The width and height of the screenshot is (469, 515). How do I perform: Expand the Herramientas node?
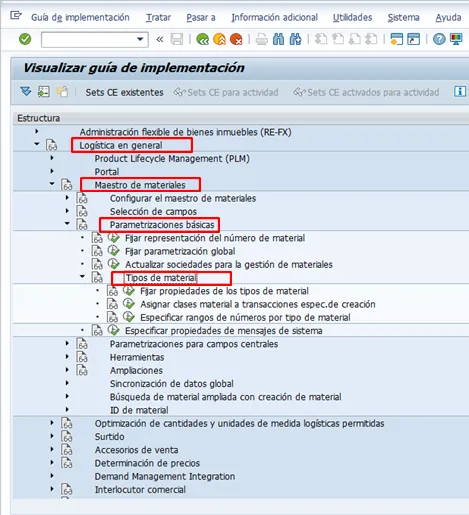[x=67, y=356]
